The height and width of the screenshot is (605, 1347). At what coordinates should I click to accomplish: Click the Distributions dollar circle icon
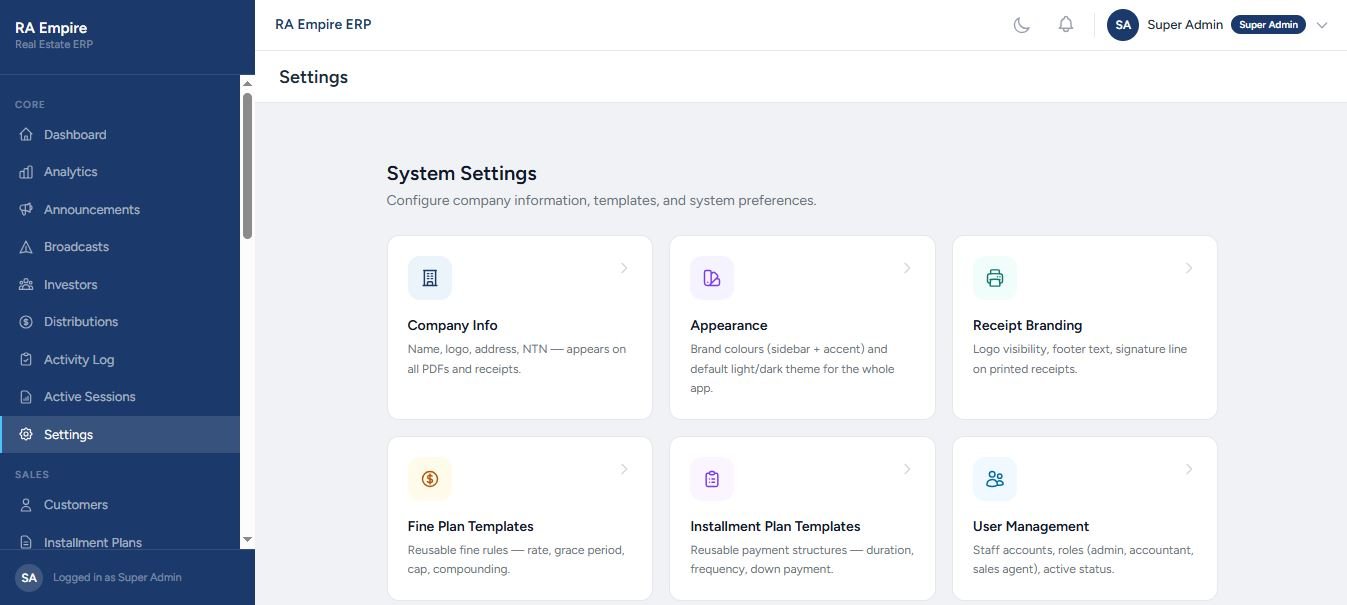tap(26, 322)
